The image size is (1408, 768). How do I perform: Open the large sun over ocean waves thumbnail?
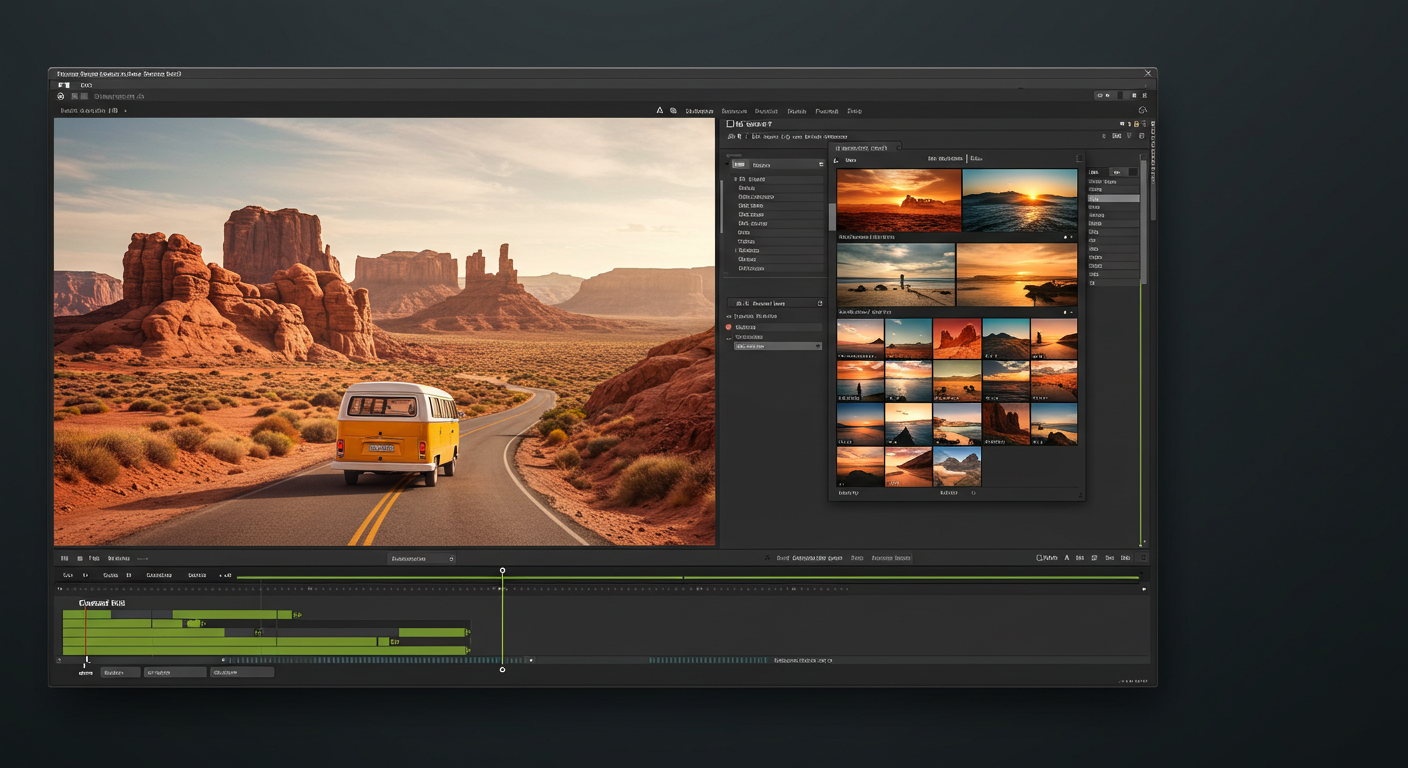(1020, 200)
